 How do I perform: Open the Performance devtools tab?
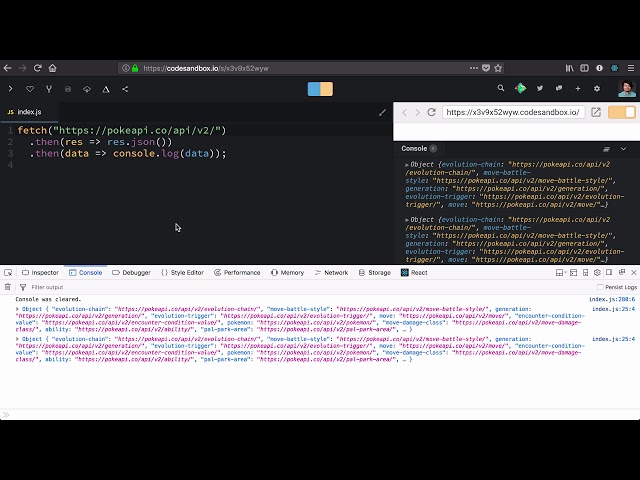(237, 273)
